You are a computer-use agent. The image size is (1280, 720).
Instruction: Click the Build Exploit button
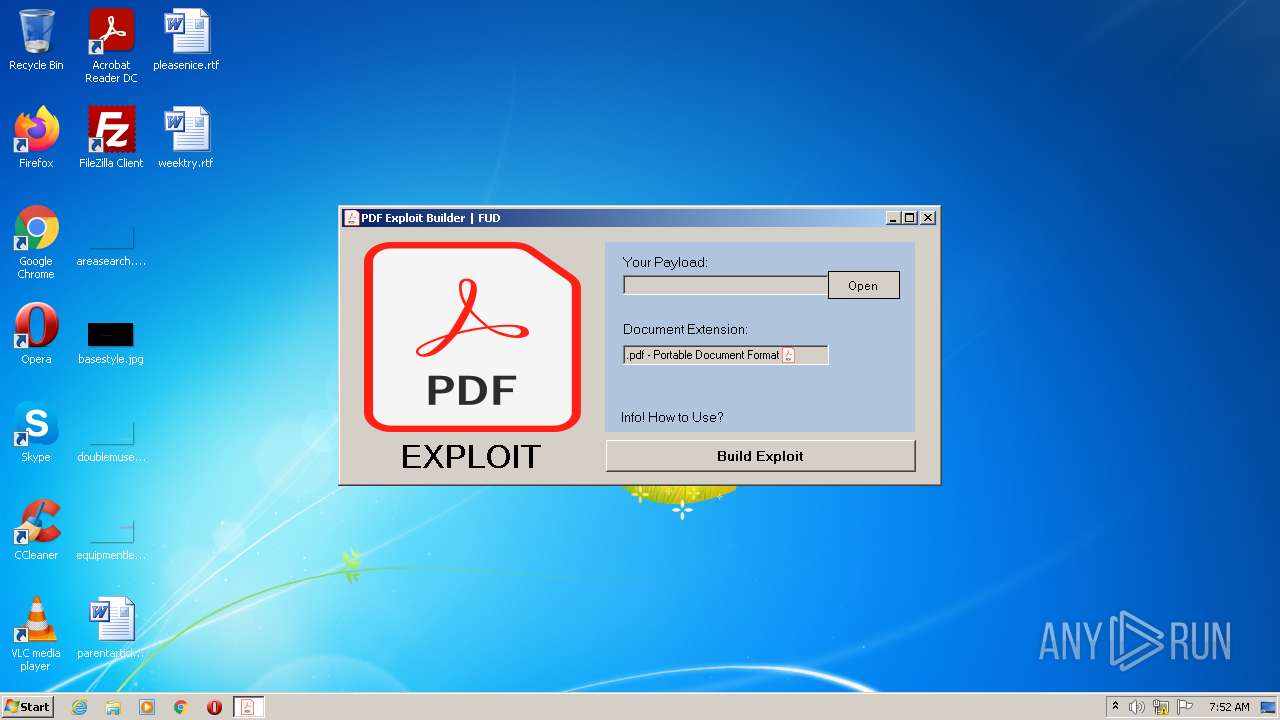tap(760, 456)
